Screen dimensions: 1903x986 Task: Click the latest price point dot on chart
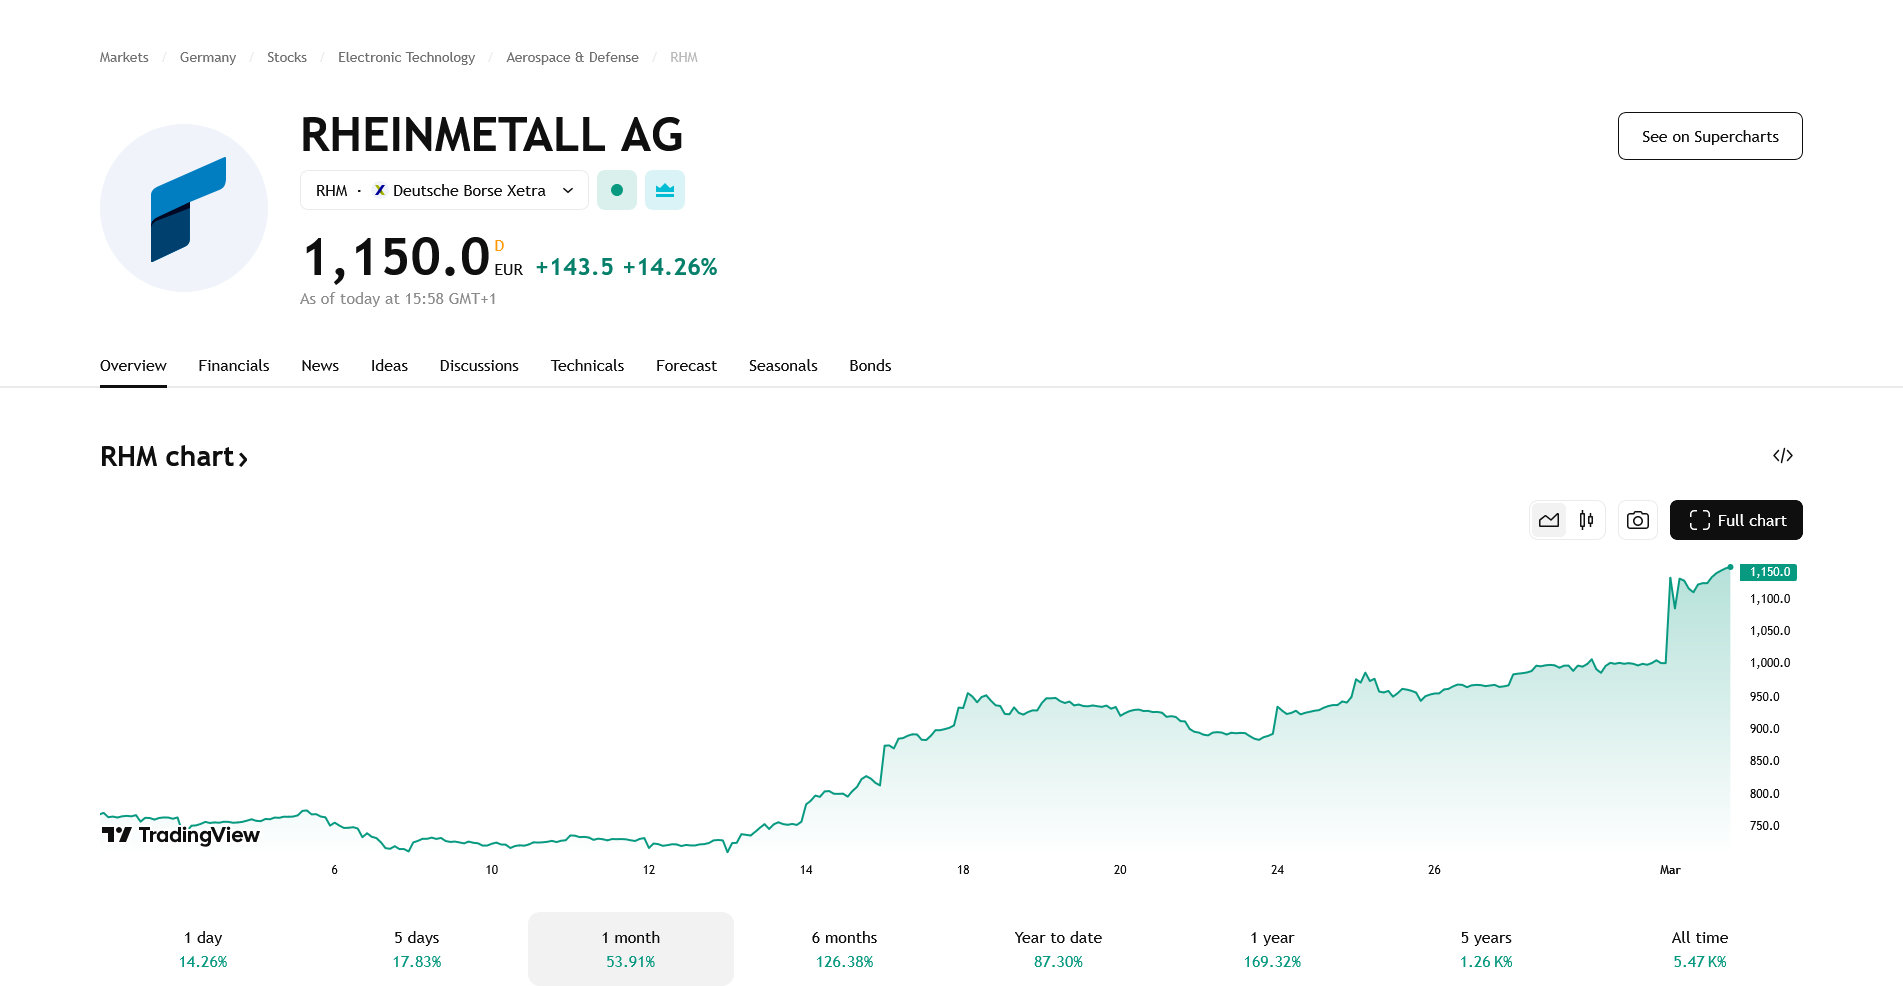[x=1730, y=567]
